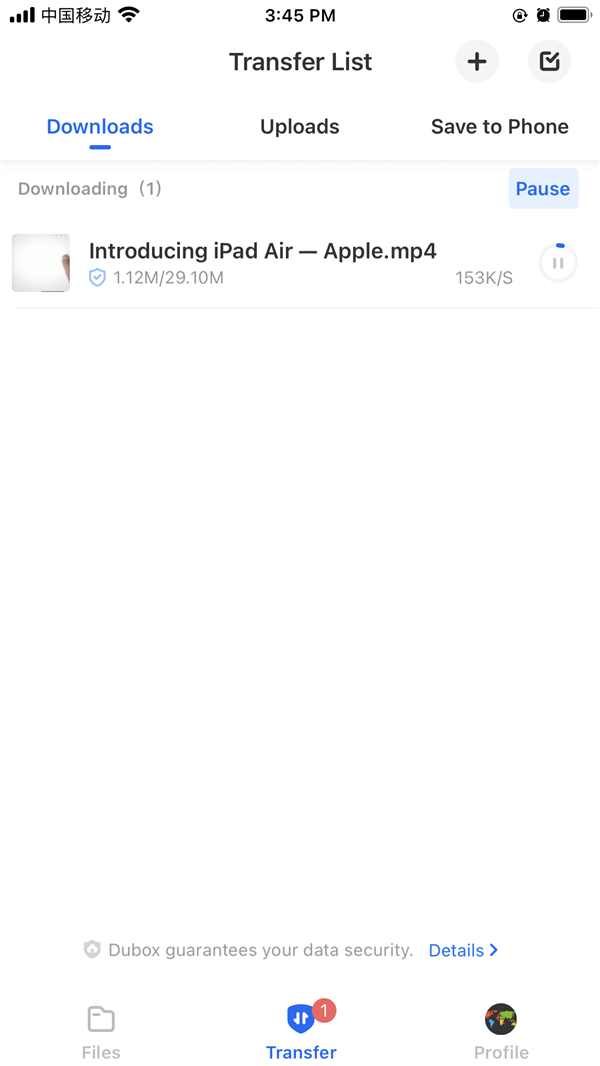Open multi-select edit checkbox icon
600x1066 pixels.
(x=549, y=62)
